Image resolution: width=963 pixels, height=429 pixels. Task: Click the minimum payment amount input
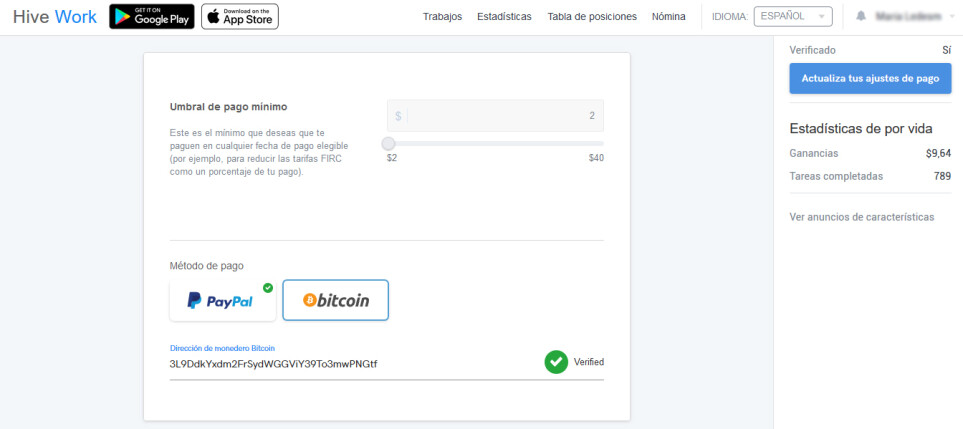coord(495,115)
